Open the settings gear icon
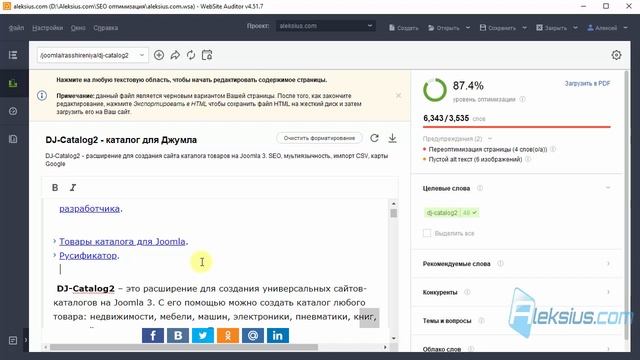The image size is (640, 360). click(616, 55)
